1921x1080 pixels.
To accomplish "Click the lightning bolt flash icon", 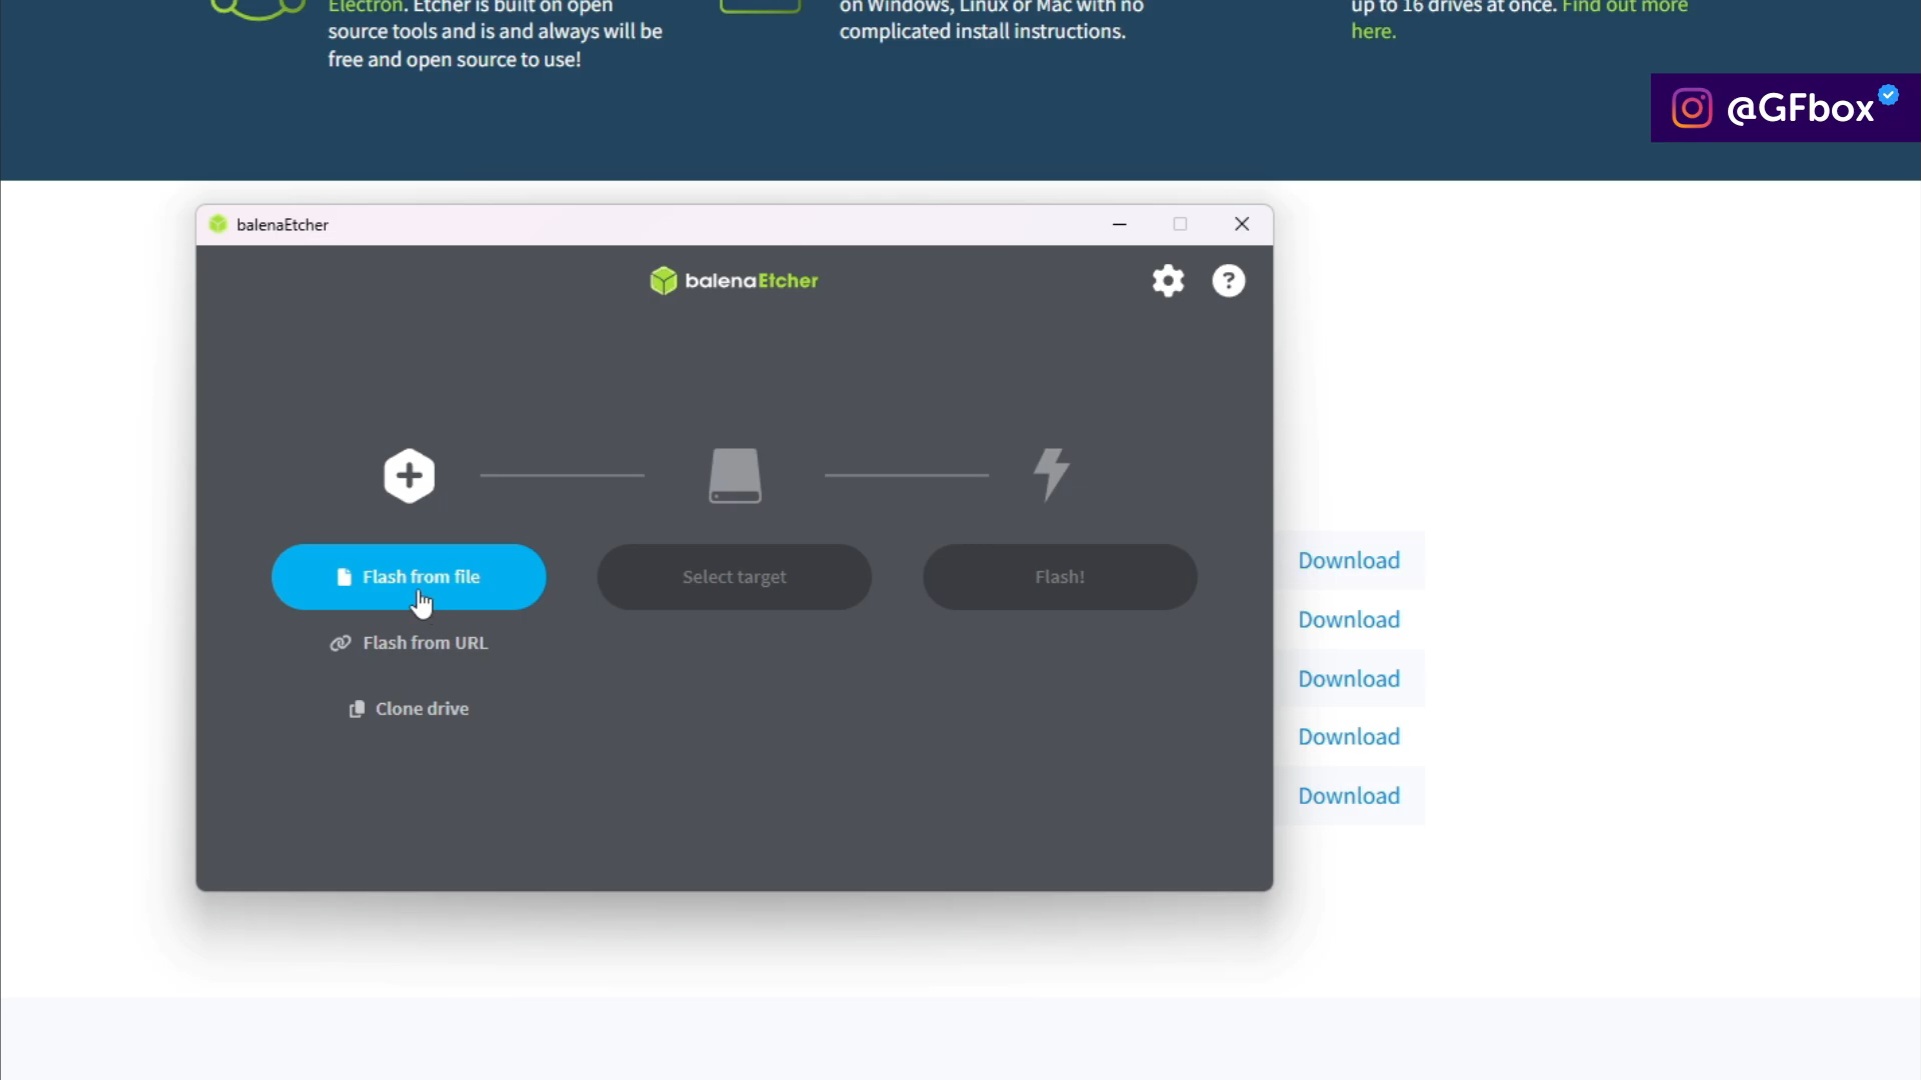I will 1051,474.
